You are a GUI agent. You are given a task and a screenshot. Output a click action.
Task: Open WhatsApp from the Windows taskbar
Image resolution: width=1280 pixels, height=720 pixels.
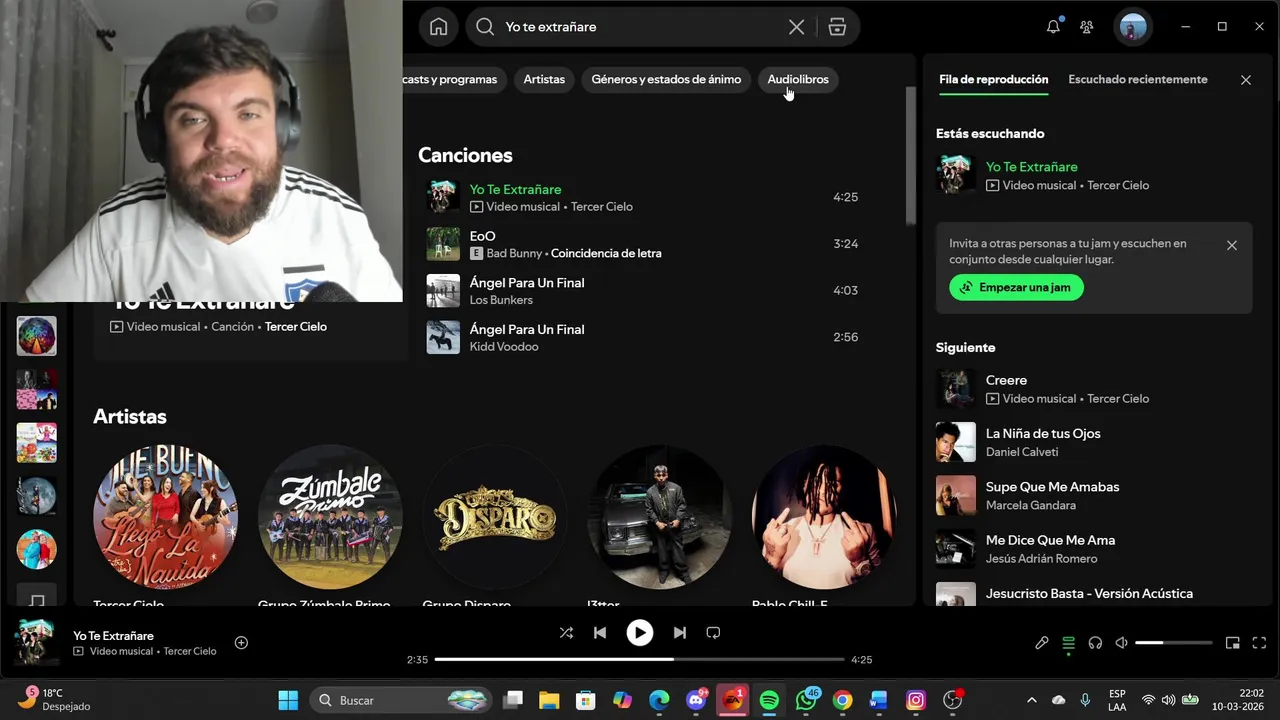[806, 700]
